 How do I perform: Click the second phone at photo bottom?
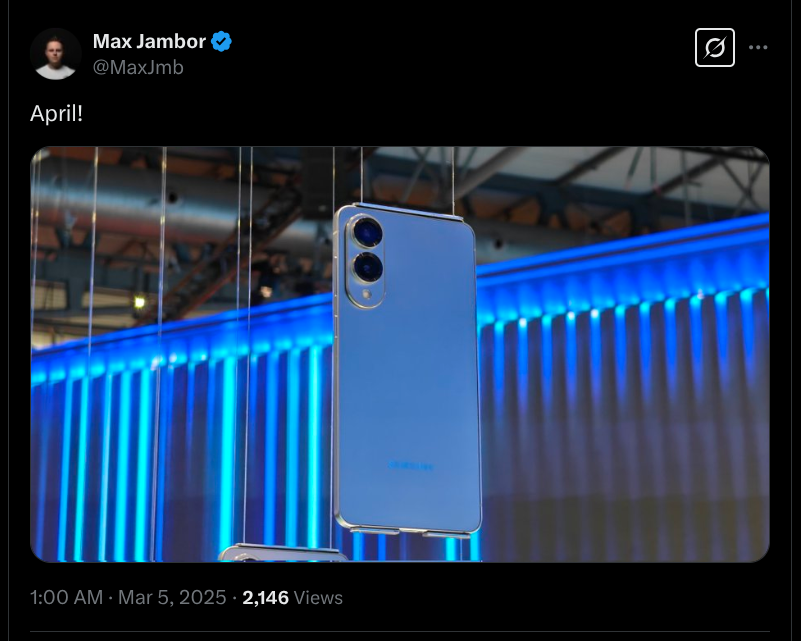click(282, 554)
